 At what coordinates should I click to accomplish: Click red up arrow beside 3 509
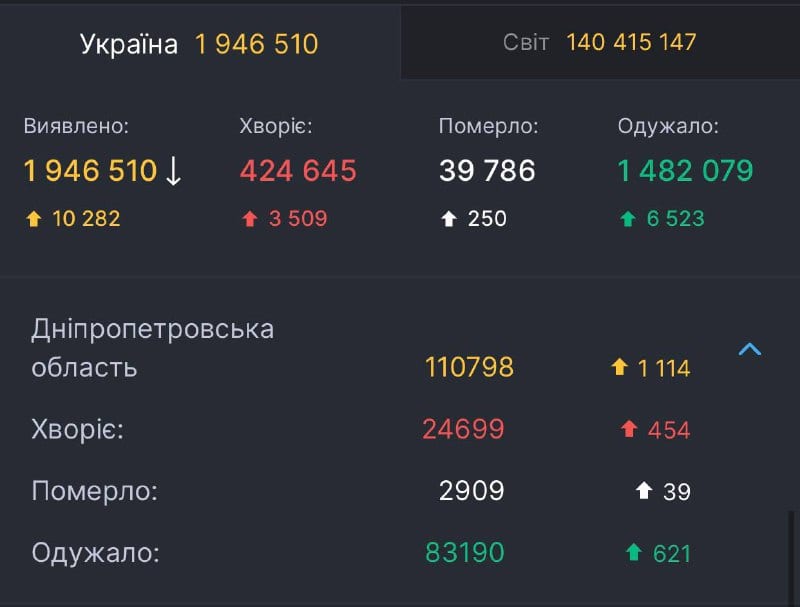[x=250, y=219]
